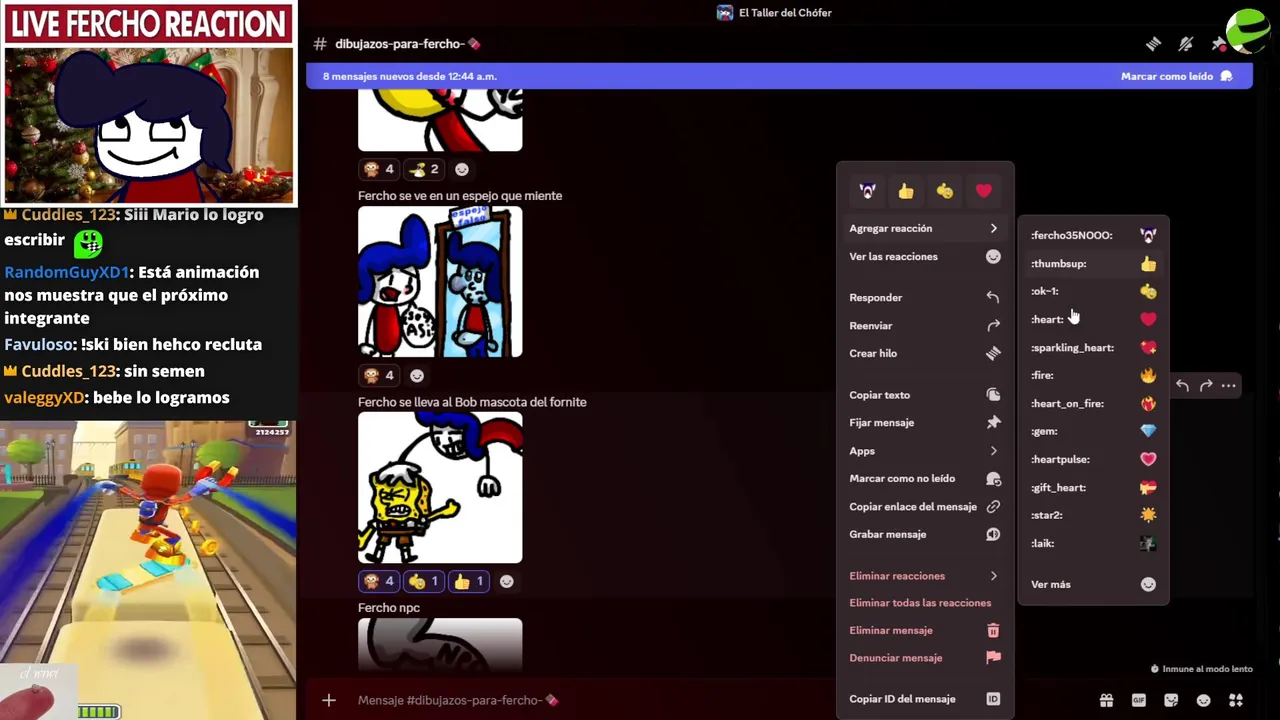Click the plus attach button in message bar
1280x720 pixels.
[x=329, y=700]
